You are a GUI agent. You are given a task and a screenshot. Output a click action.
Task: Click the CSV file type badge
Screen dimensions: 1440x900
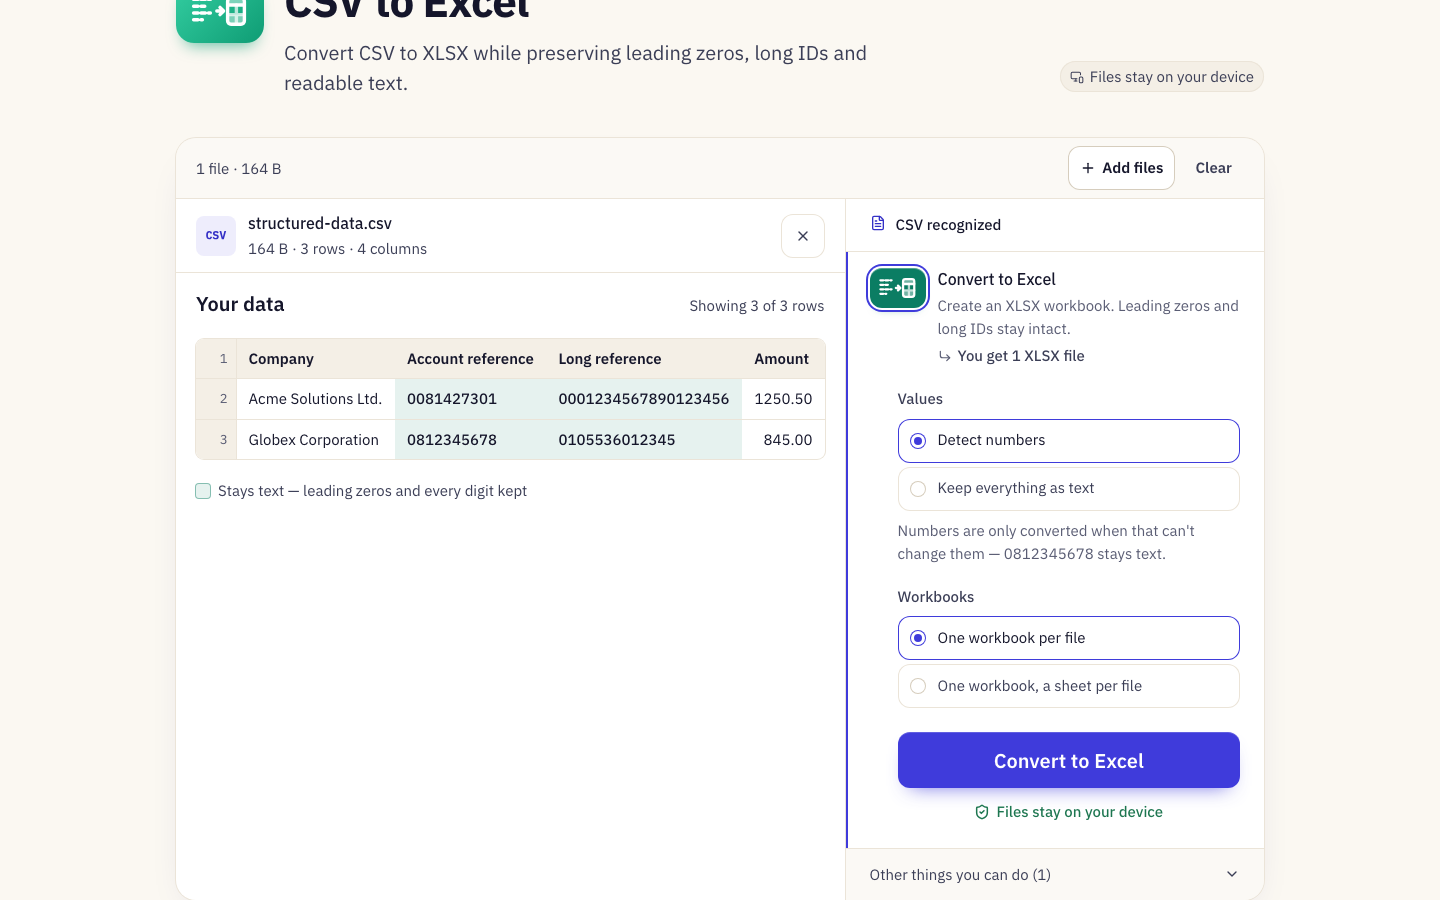click(x=216, y=236)
